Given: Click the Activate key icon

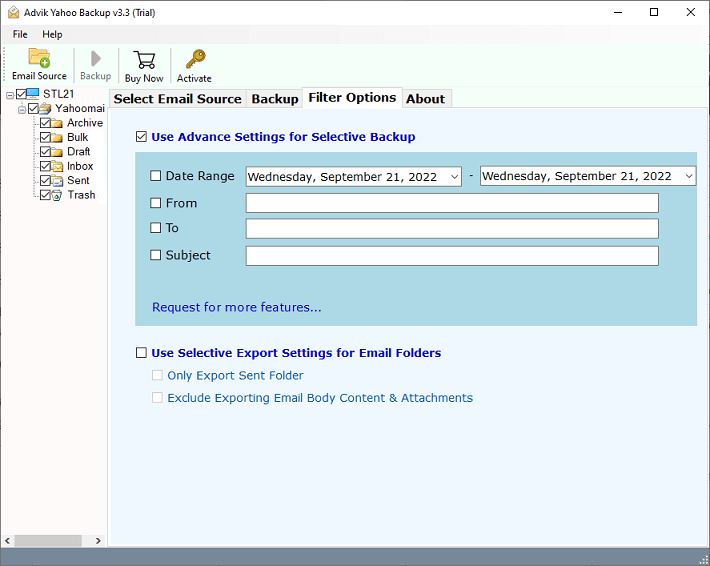Looking at the screenshot, I should pos(195,59).
